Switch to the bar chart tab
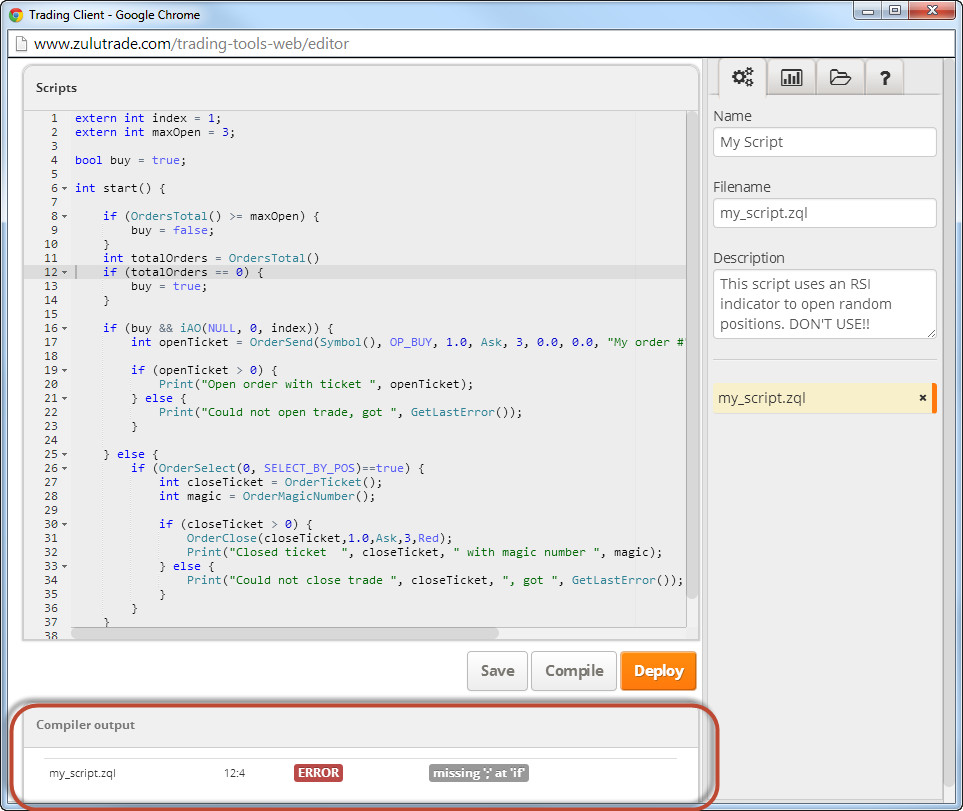 791,78
